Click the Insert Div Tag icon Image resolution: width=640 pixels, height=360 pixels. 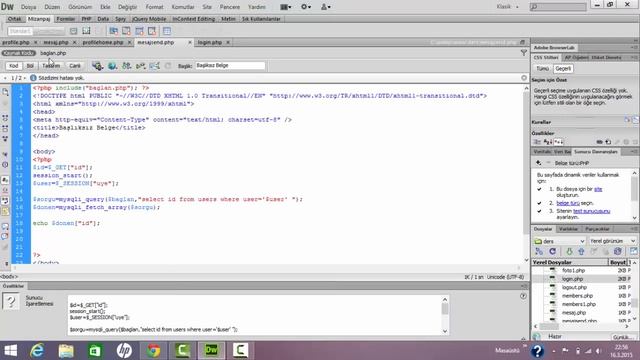[x=73, y=31]
